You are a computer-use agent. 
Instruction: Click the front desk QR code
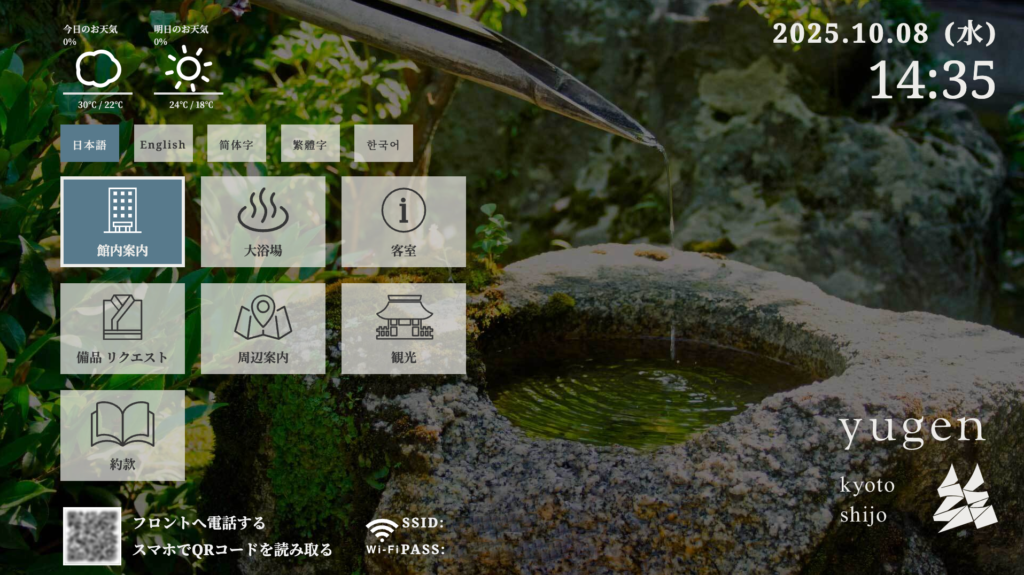pos(92,536)
